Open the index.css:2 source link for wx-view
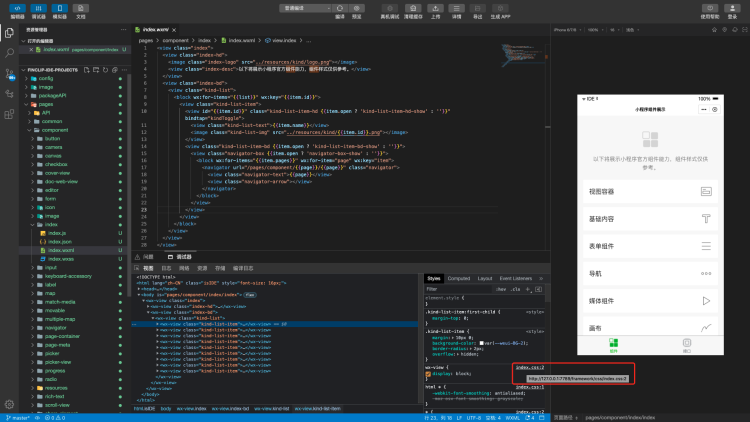The height and width of the screenshot is (422, 750). pos(530,367)
